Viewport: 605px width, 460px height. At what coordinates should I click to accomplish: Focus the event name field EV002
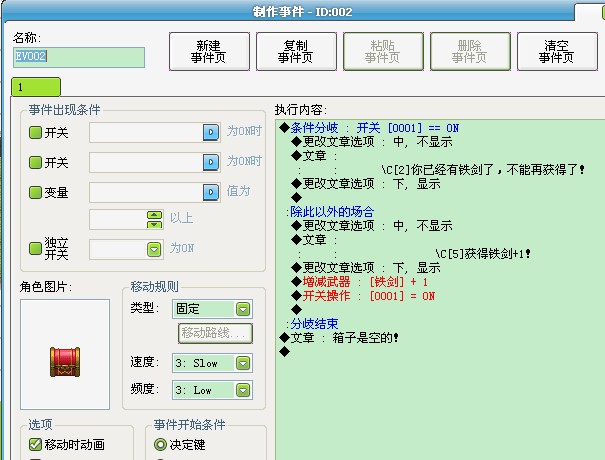pos(79,57)
